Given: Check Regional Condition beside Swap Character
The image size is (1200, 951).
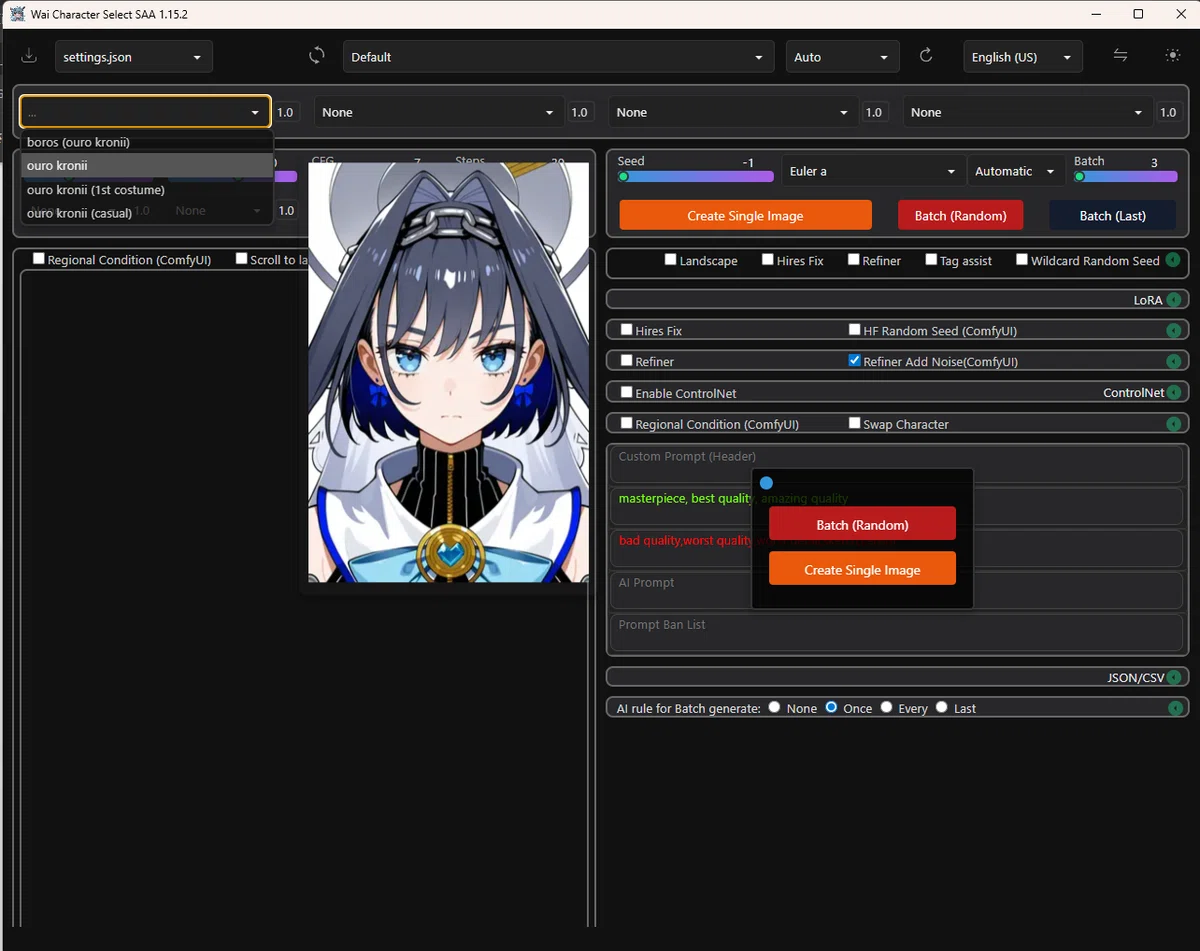Looking at the screenshot, I should click(x=627, y=423).
